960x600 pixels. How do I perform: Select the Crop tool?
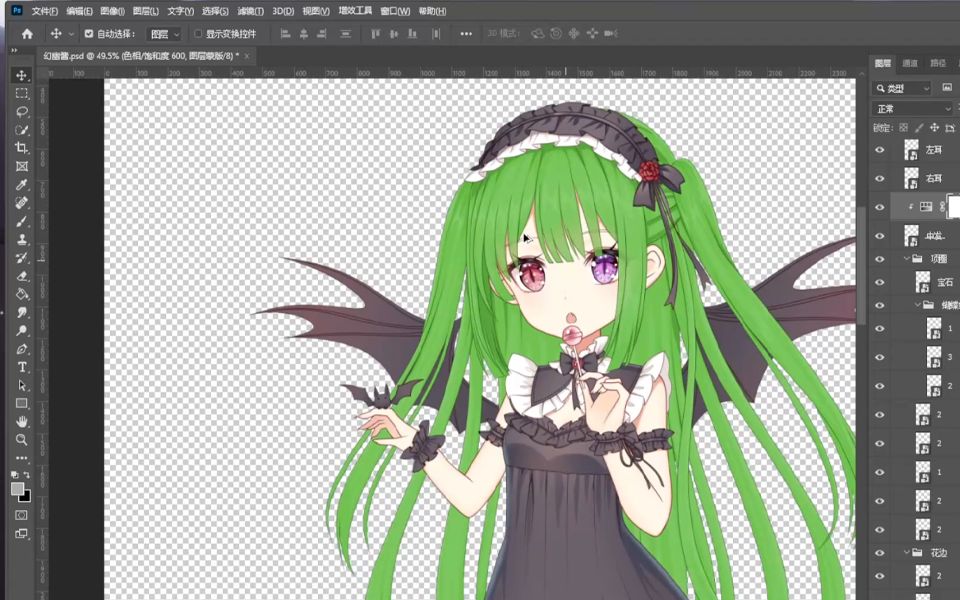tap(21, 148)
